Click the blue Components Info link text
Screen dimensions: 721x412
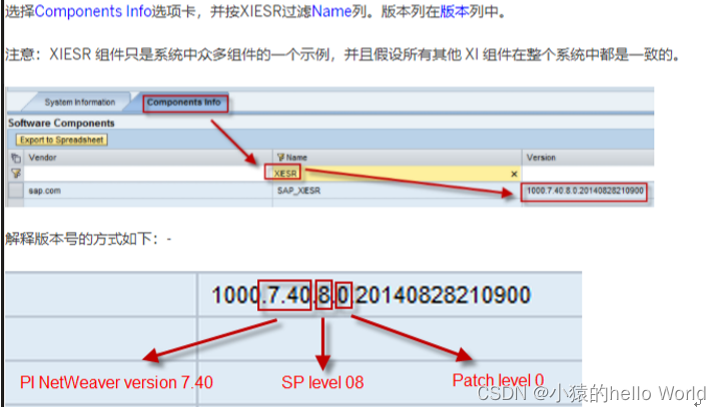(93, 11)
